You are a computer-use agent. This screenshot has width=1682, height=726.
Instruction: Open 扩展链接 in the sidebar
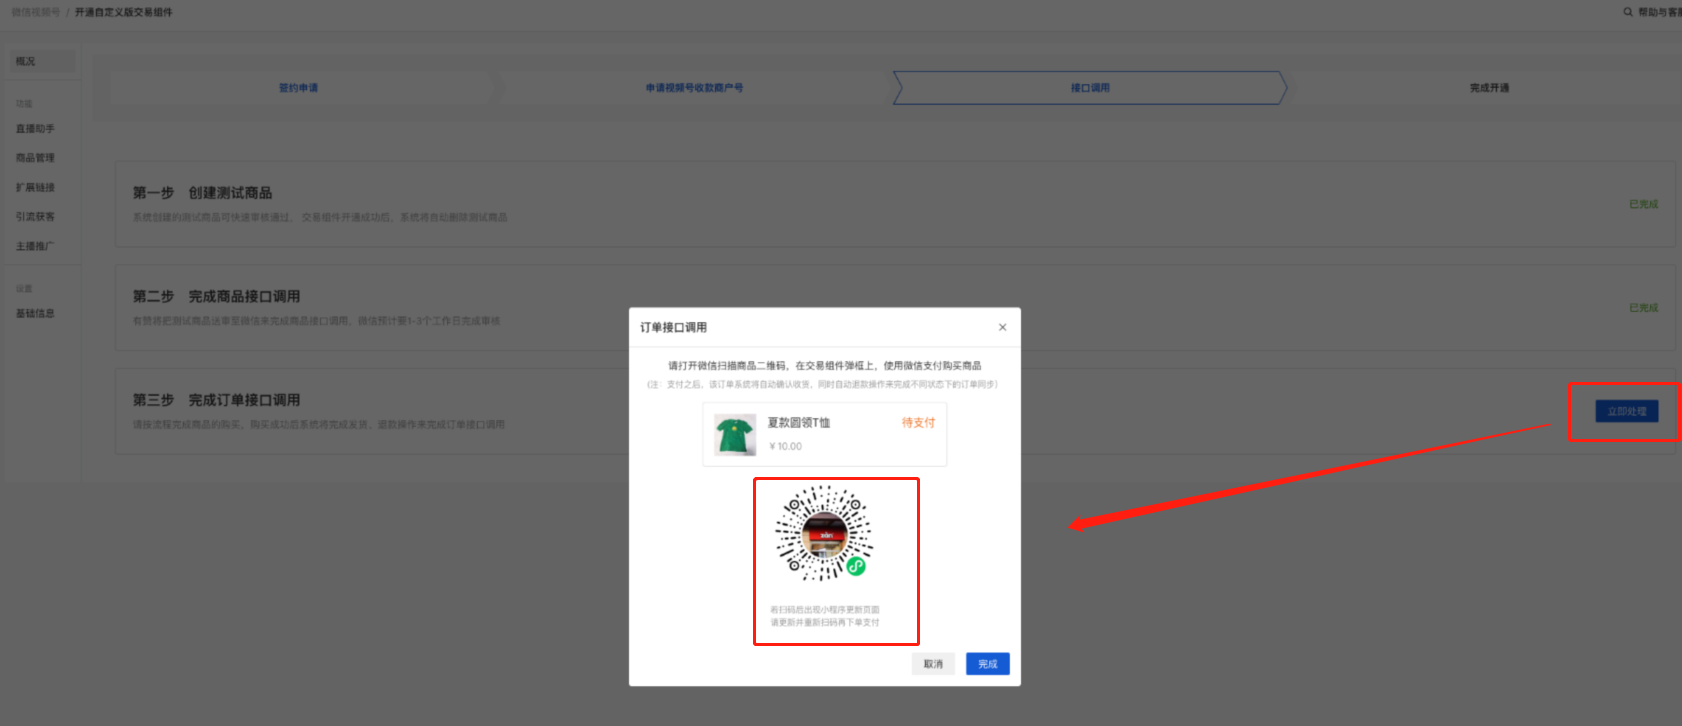click(36, 187)
